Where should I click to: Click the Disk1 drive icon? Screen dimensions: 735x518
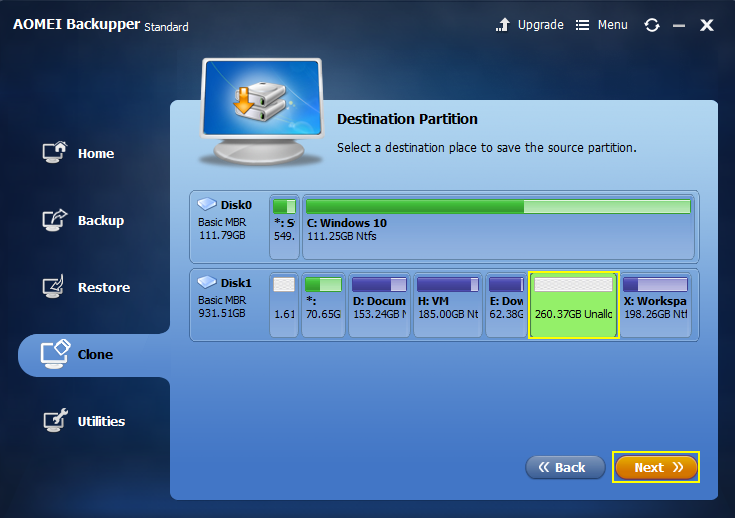click(x=207, y=282)
